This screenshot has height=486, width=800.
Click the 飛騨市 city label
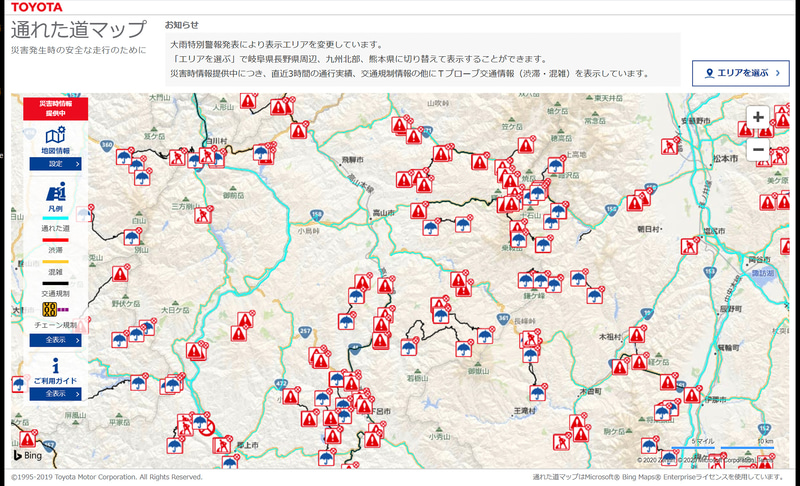tap(353, 160)
